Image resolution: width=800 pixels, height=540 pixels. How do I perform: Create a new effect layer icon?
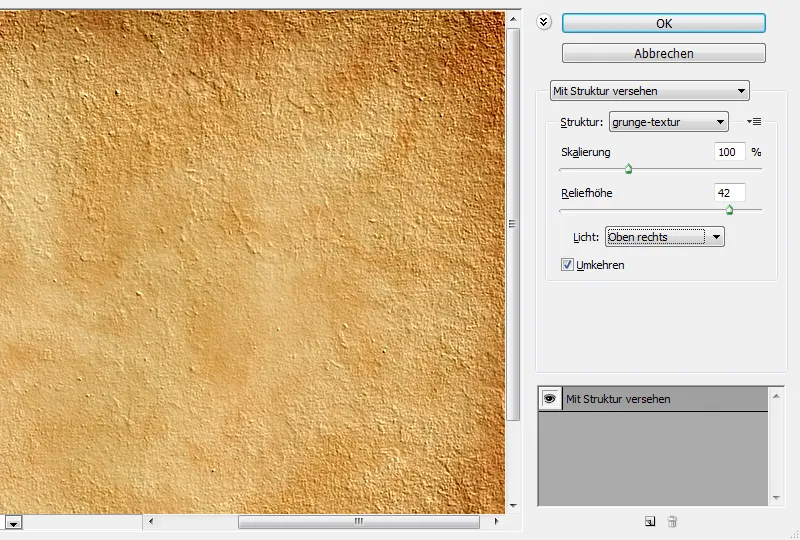[x=649, y=521]
